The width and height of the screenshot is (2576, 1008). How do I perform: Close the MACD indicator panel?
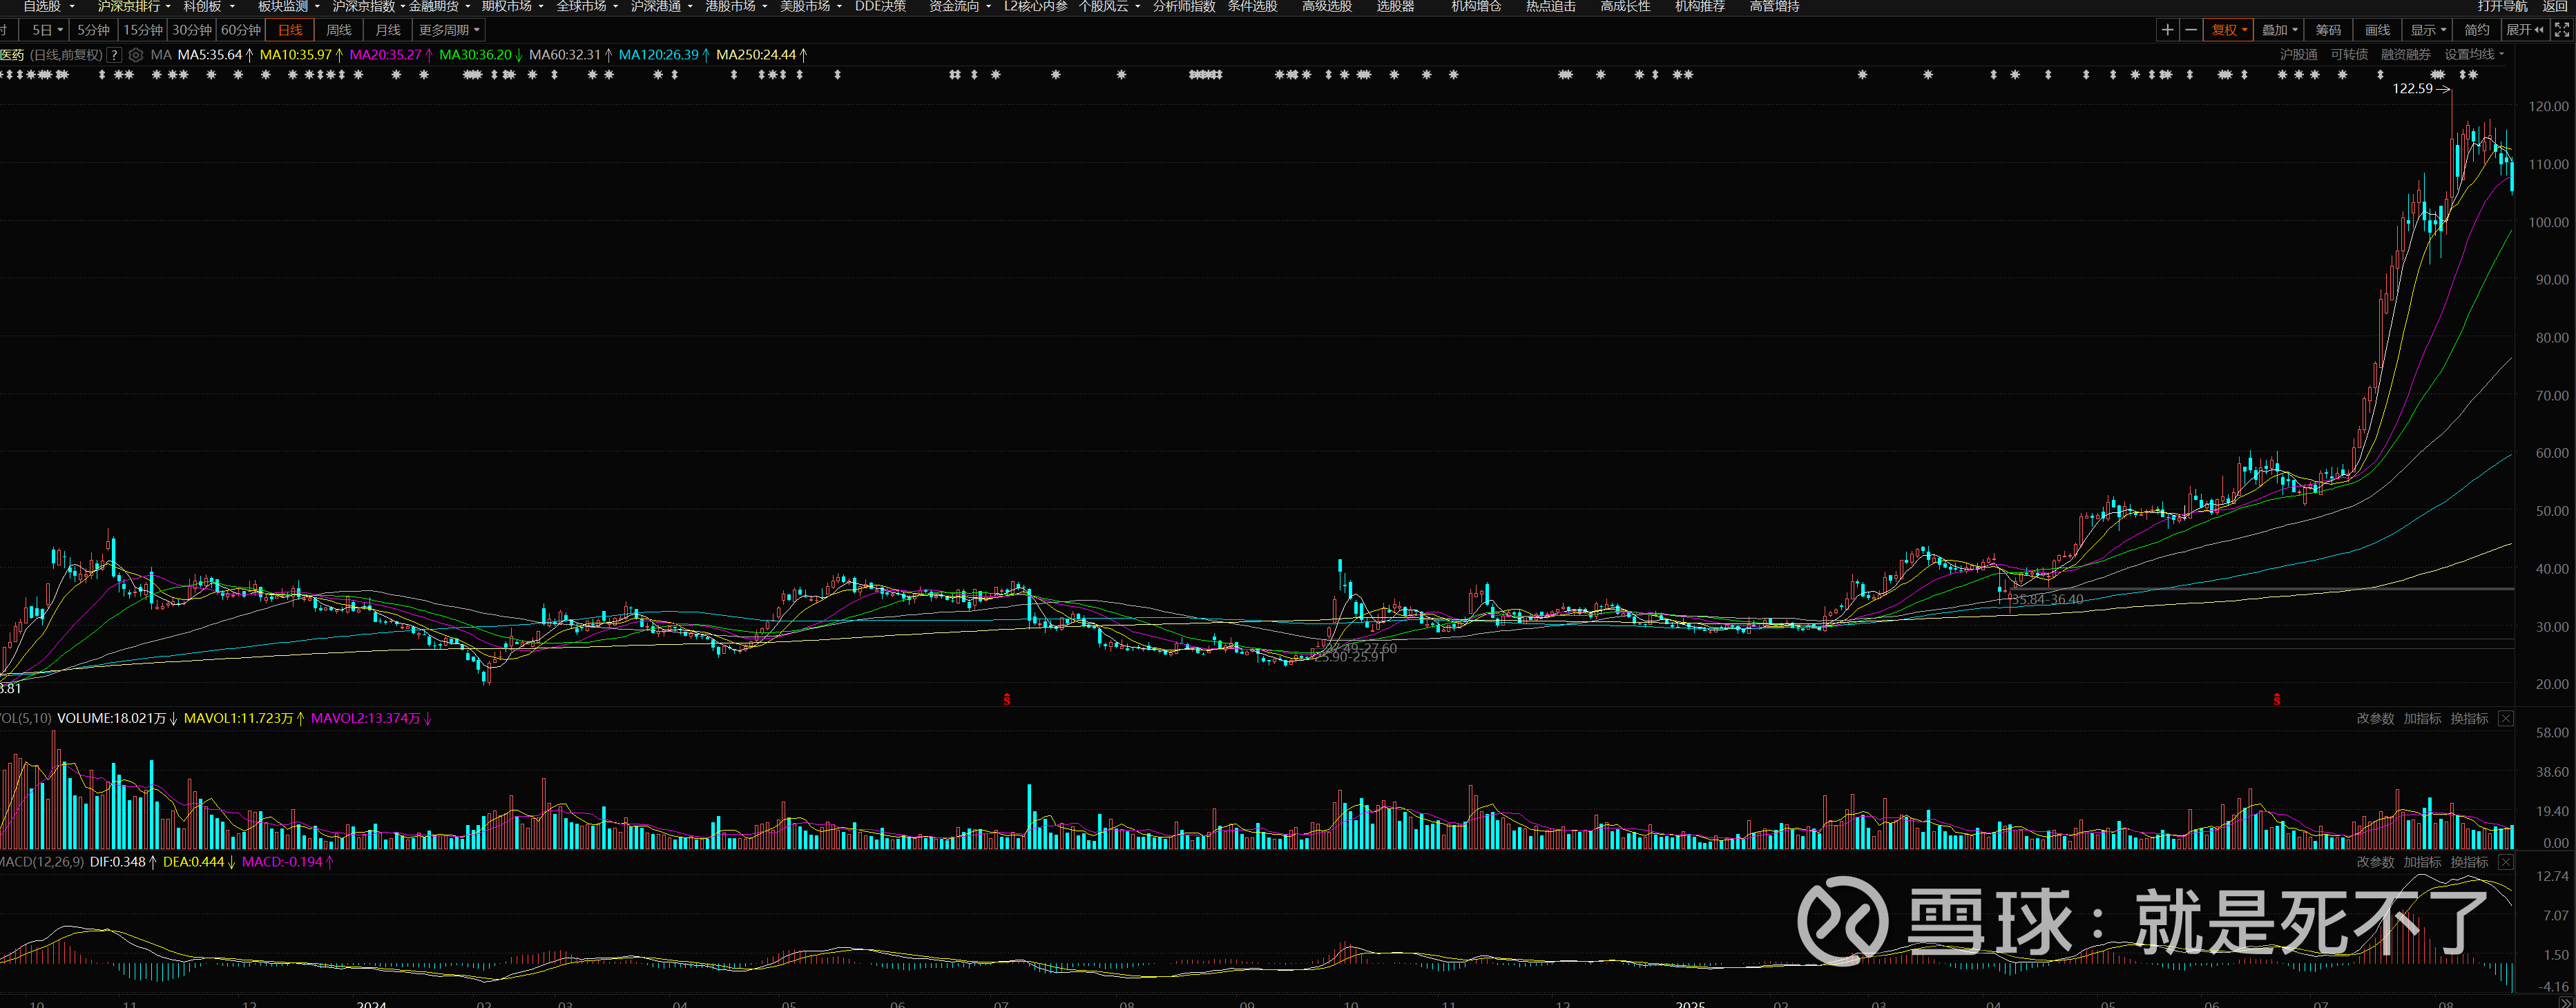(2506, 862)
